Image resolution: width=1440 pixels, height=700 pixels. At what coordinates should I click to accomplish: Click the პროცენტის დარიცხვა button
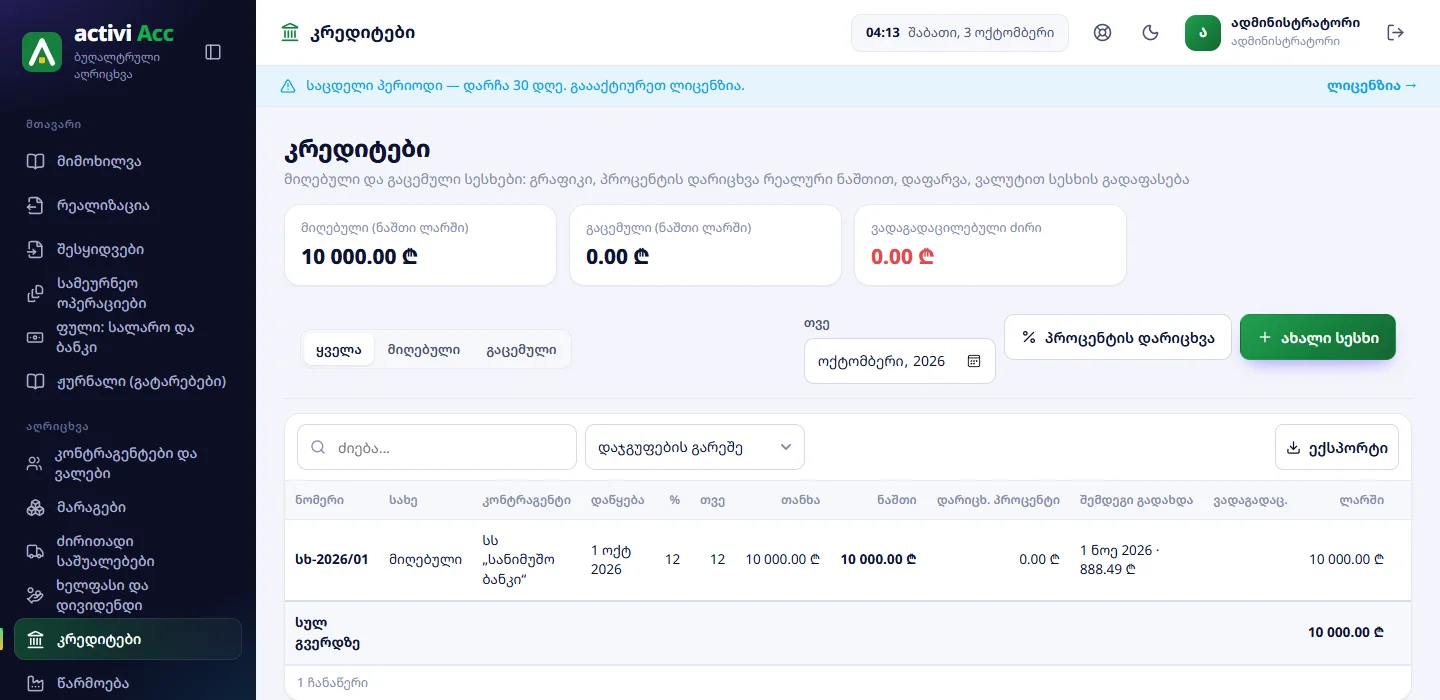point(1118,337)
